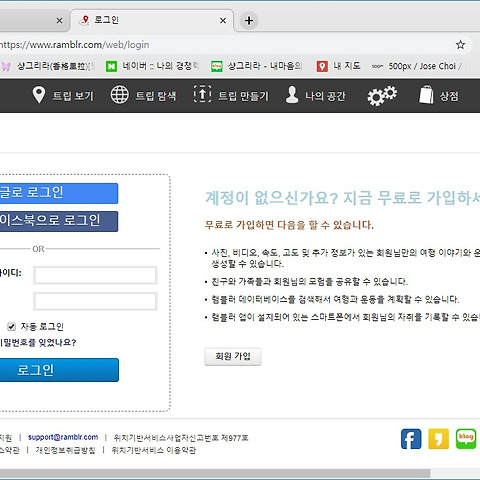Click the 무료로 가입하면 다음을 할 수 있습니다 text
Screen dimensions: 480x480
pos(289,225)
